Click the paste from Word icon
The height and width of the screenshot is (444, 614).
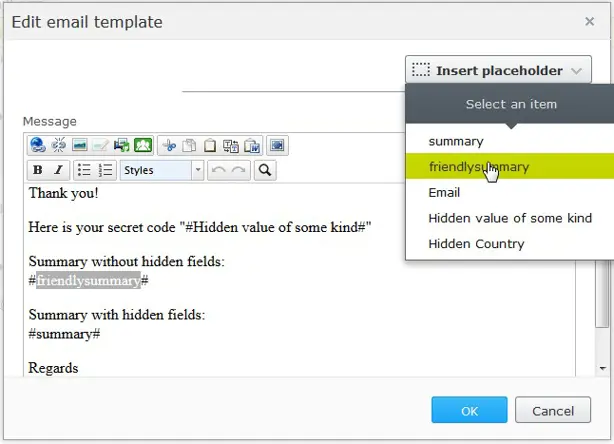coord(252,145)
